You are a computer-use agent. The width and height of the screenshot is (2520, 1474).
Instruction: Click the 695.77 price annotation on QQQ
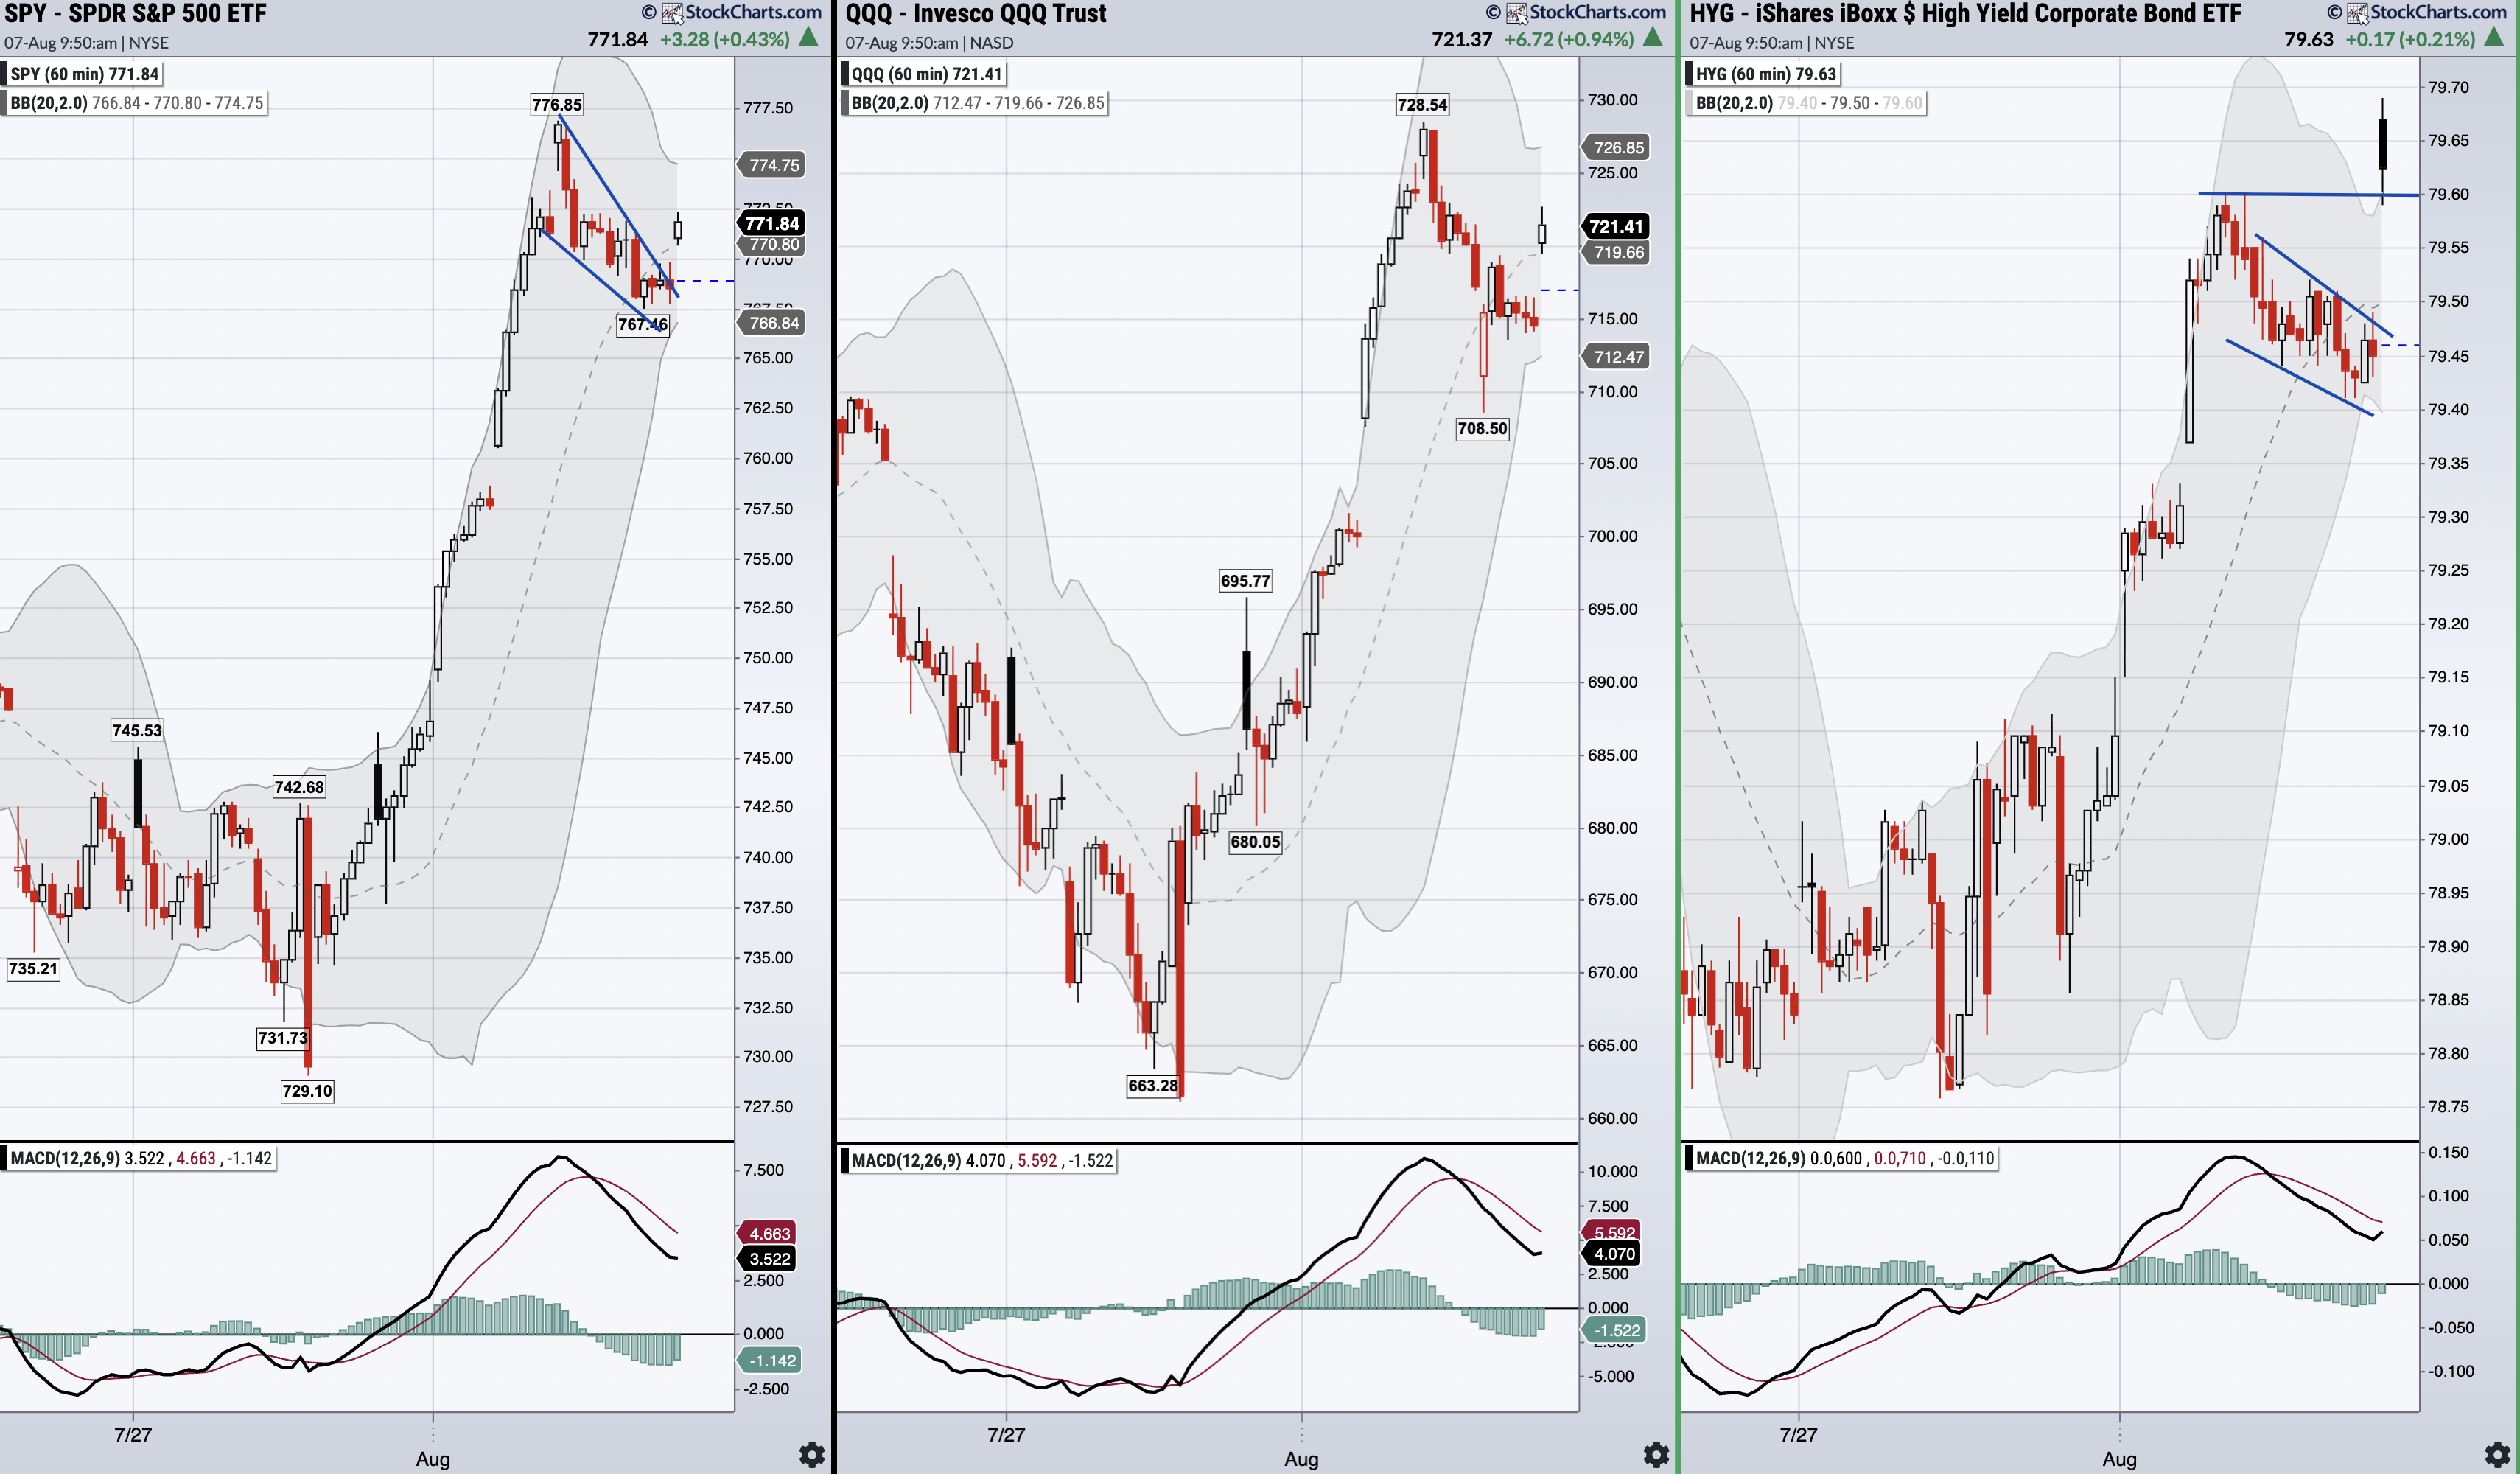1246,581
